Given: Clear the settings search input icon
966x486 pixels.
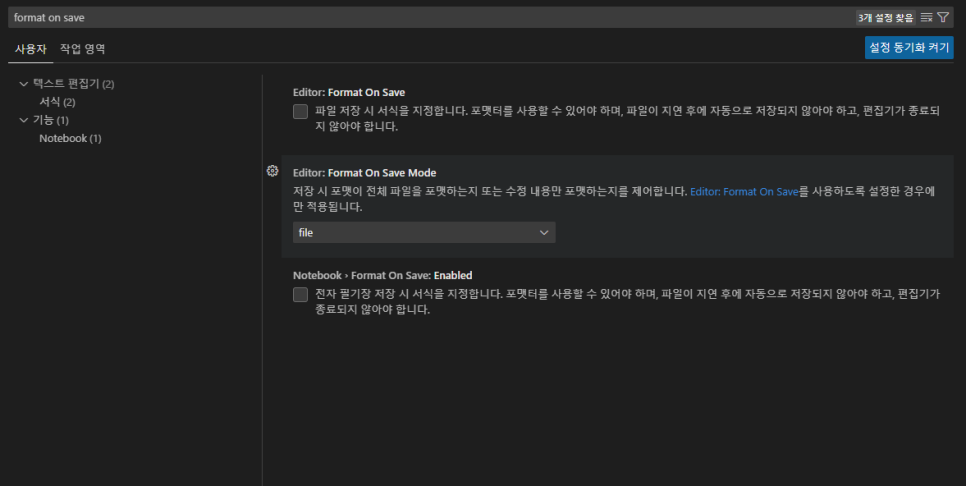Looking at the screenshot, I should tap(926, 17).
